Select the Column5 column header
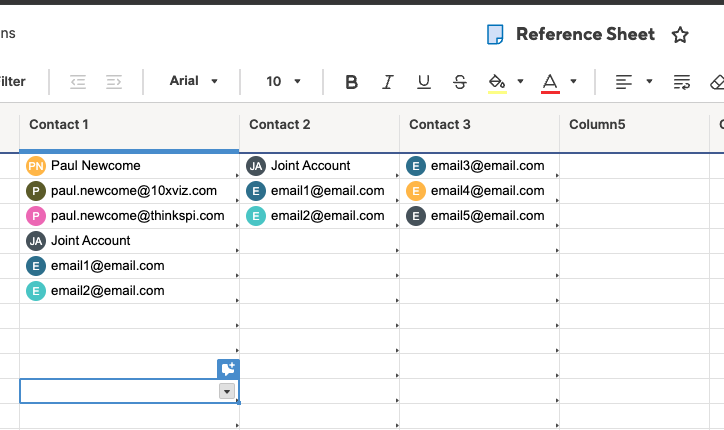The height and width of the screenshot is (430, 724). 634,125
